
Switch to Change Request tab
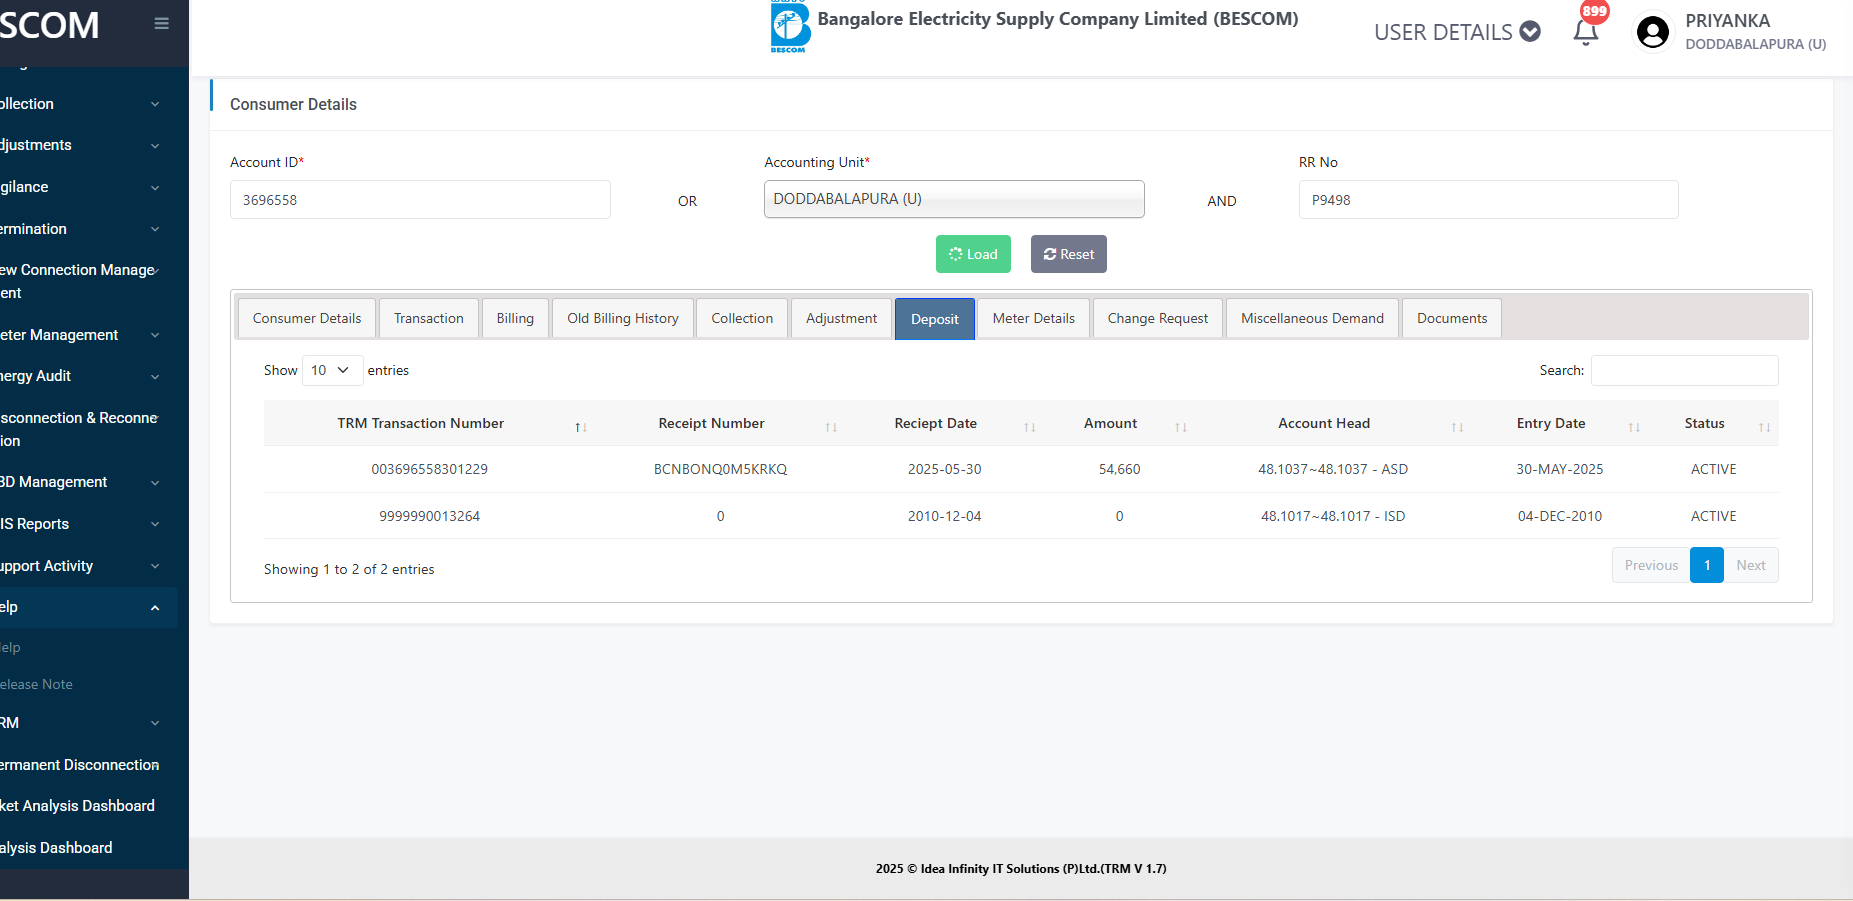pos(1158,318)
